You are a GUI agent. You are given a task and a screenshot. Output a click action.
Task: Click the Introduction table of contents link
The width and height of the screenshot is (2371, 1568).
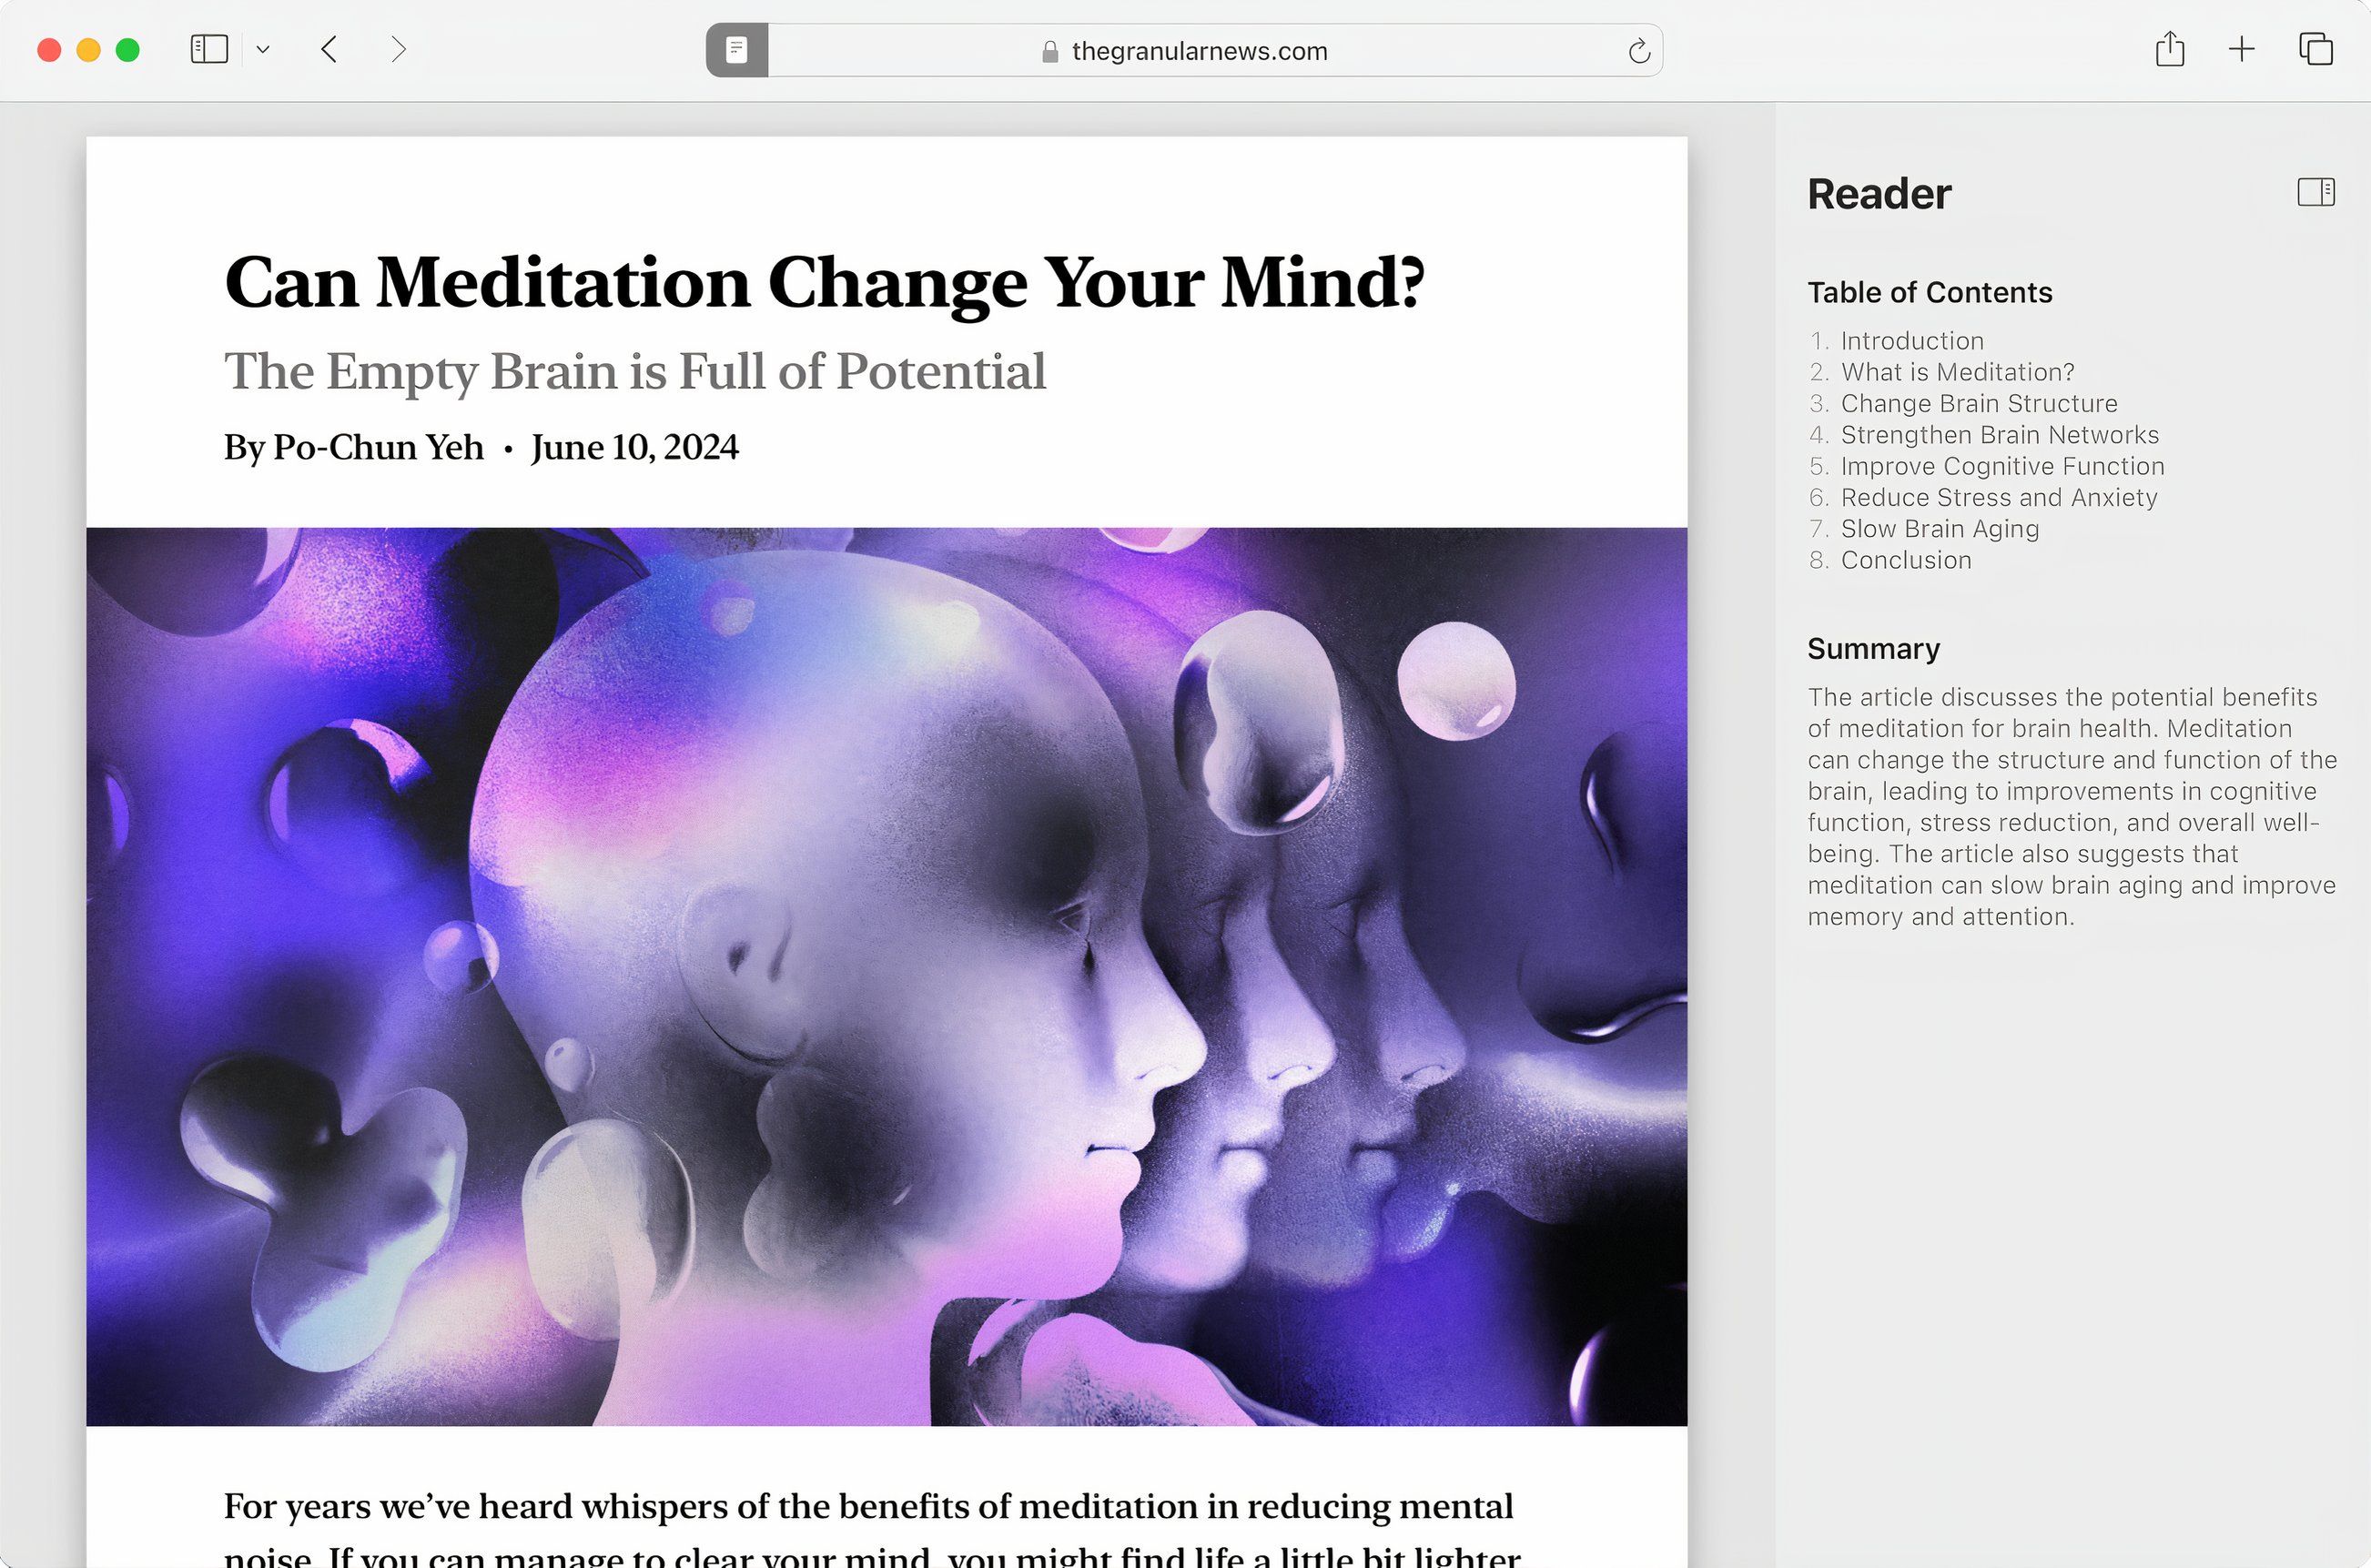pyautogui.click(x=1910, y=339)
